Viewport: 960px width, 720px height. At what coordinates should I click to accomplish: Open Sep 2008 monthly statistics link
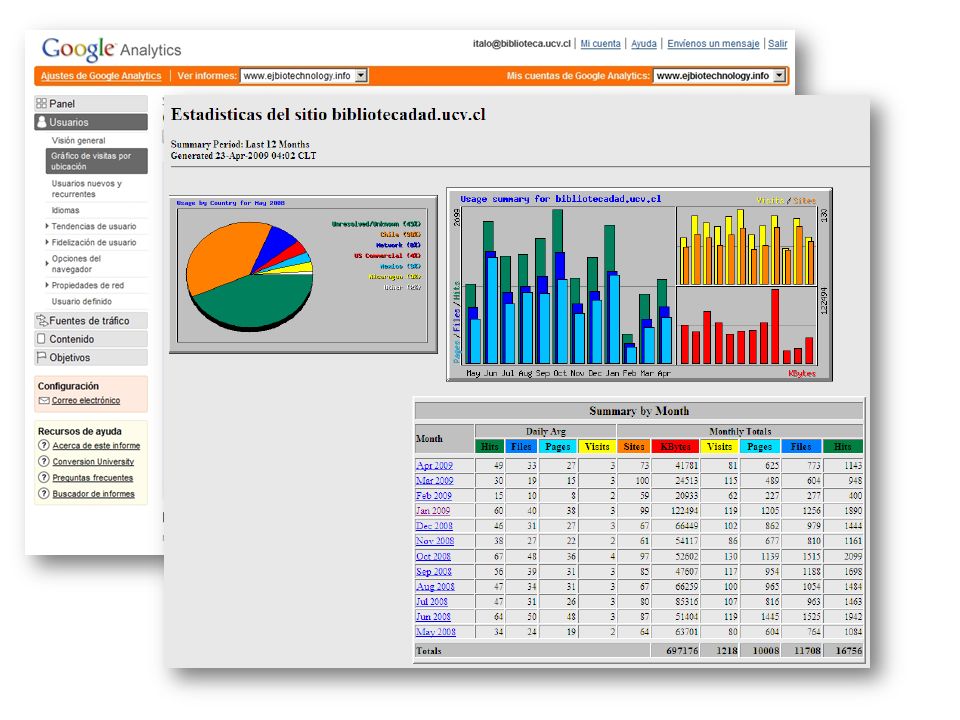433,571
